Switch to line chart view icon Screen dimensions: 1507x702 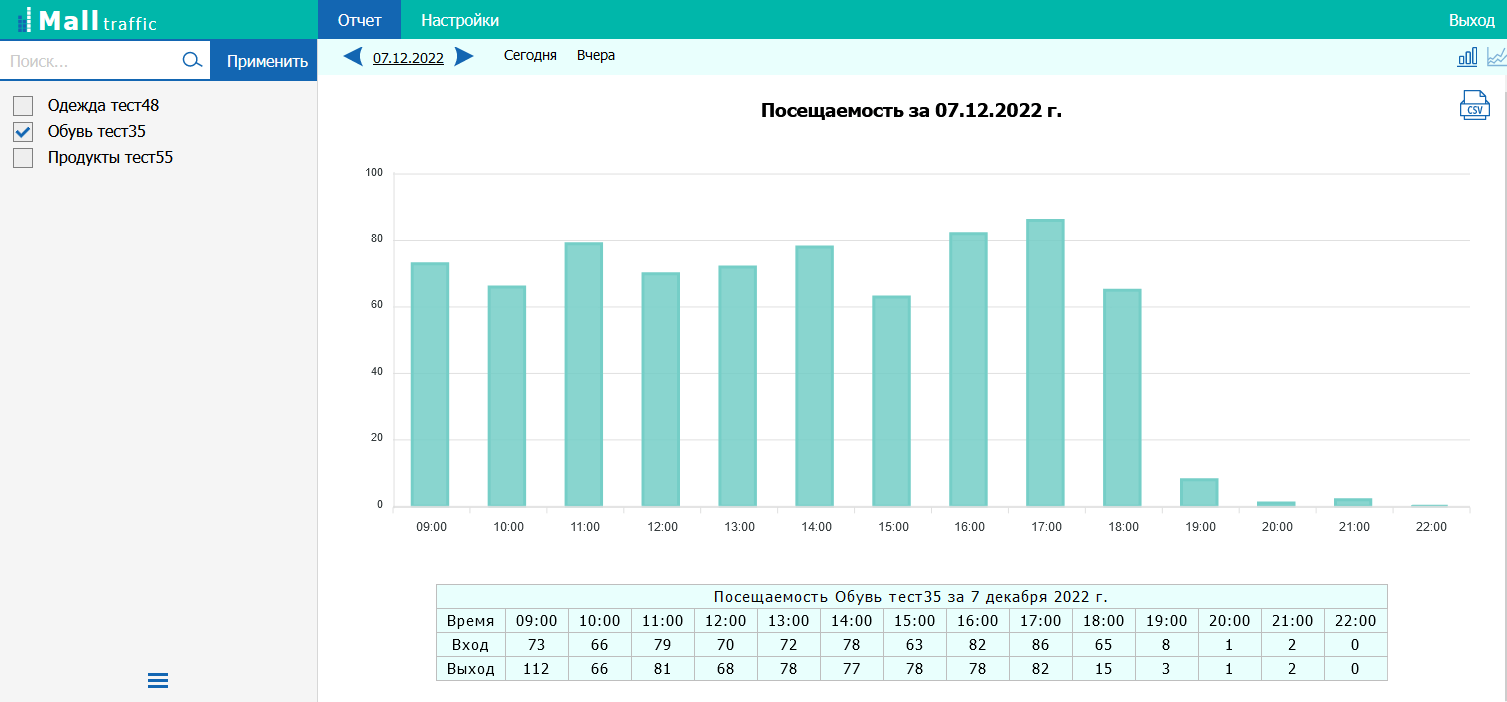click(1496, 57)
